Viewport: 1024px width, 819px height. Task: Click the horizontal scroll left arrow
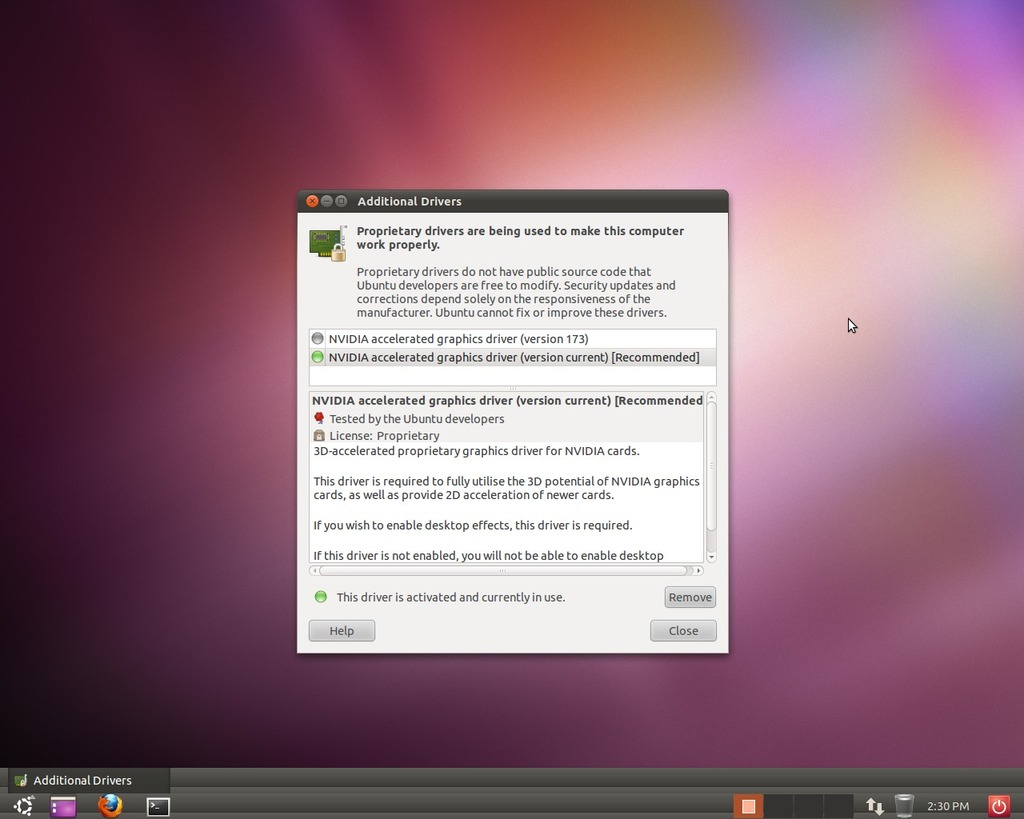coord(314,571)
